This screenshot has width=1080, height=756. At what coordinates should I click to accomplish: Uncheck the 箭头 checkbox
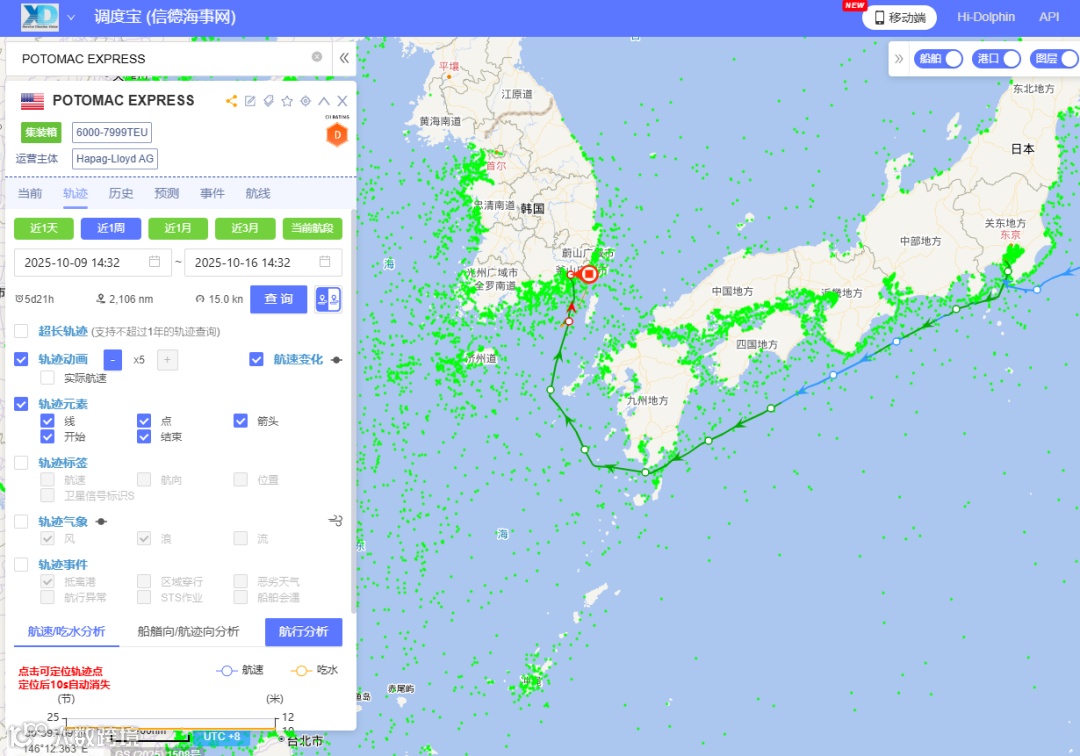tap(240, 421)
